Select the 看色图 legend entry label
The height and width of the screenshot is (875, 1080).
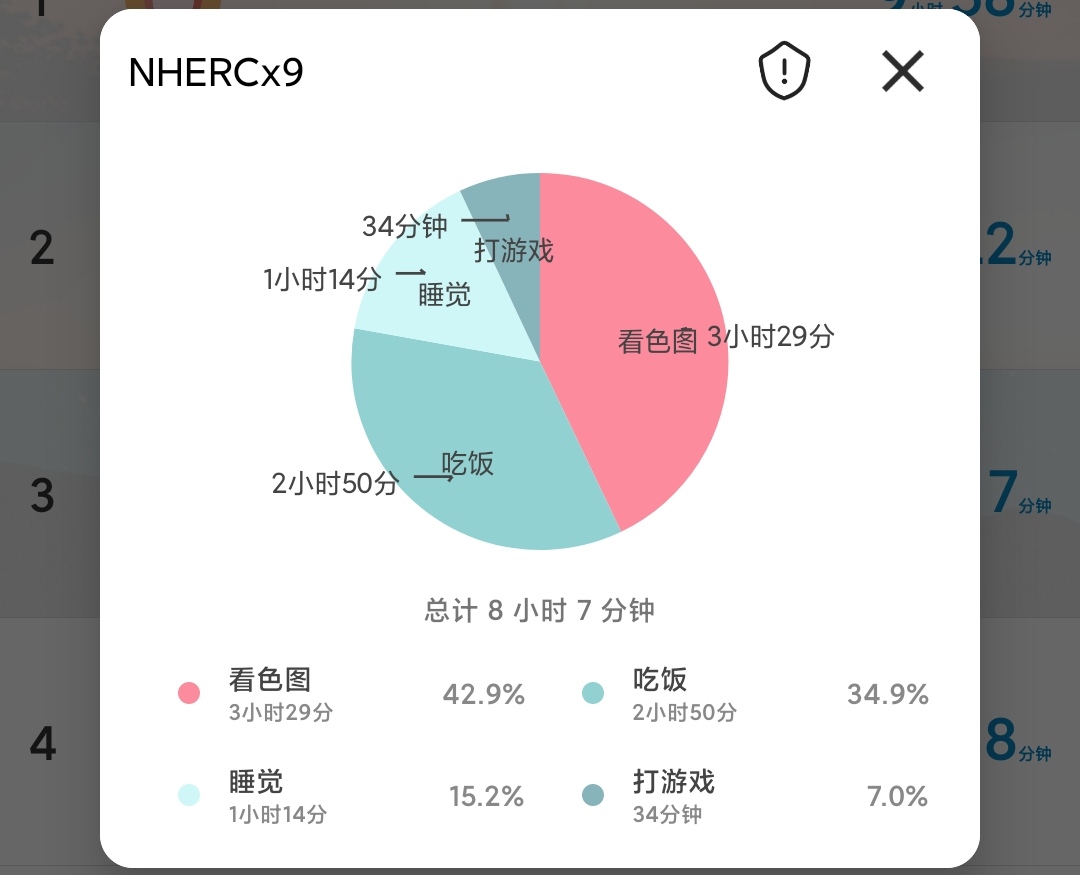pos(270,680)
